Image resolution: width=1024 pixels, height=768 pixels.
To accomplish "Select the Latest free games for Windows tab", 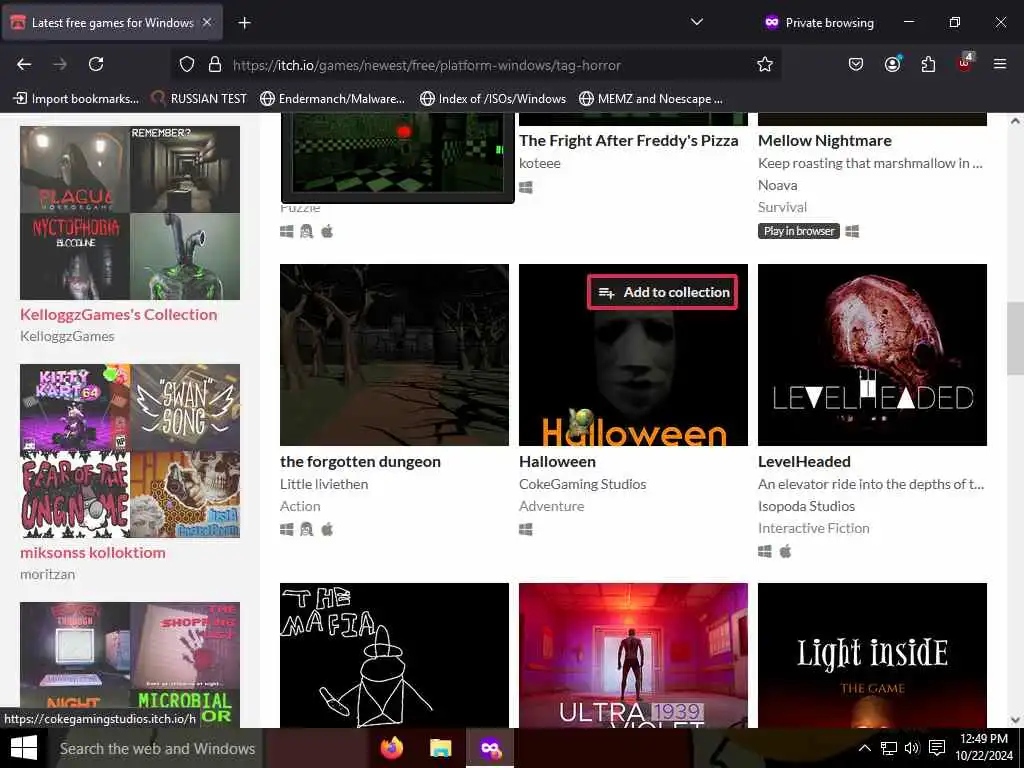I will pyautogui.click(x=112, y=23).
